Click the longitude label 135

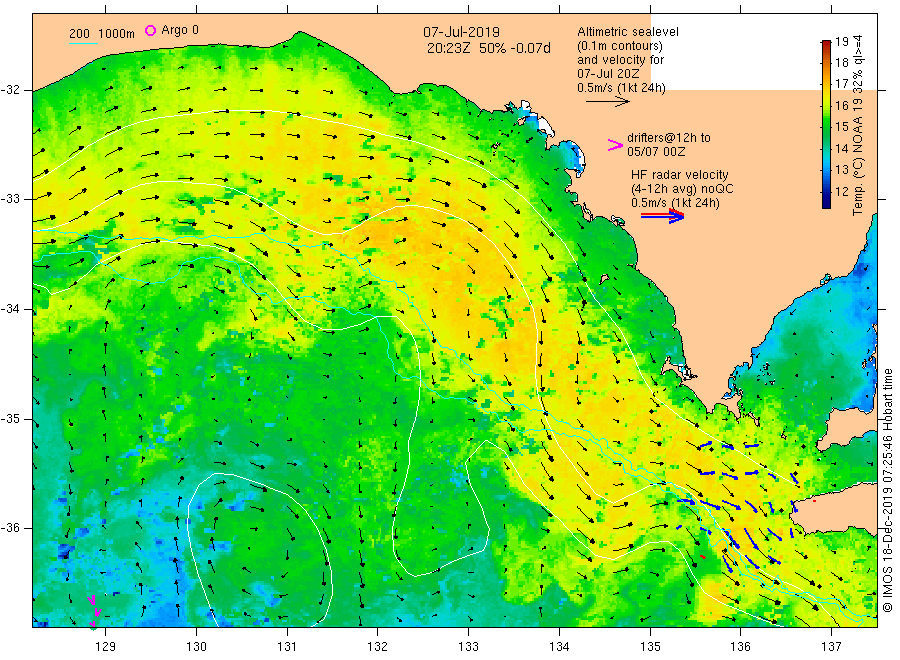click(650, 647)
